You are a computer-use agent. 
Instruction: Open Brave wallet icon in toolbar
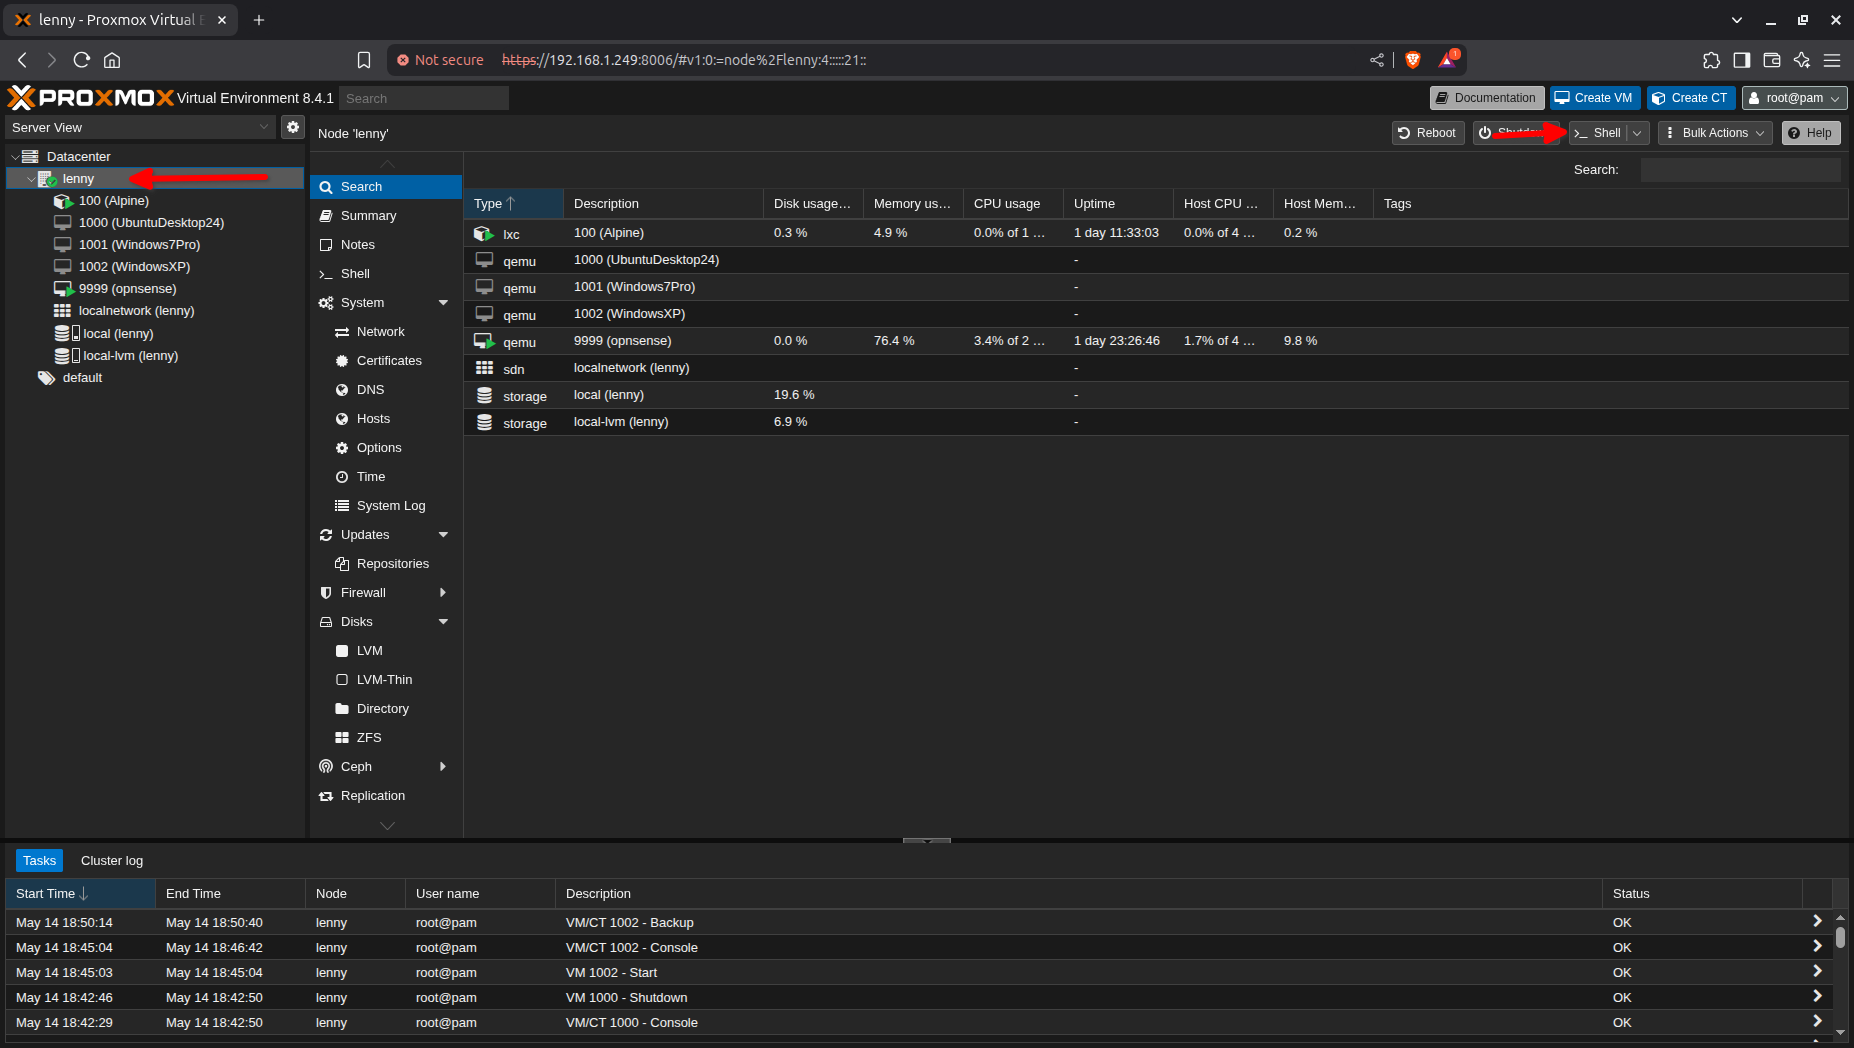tap(1772, 60)
